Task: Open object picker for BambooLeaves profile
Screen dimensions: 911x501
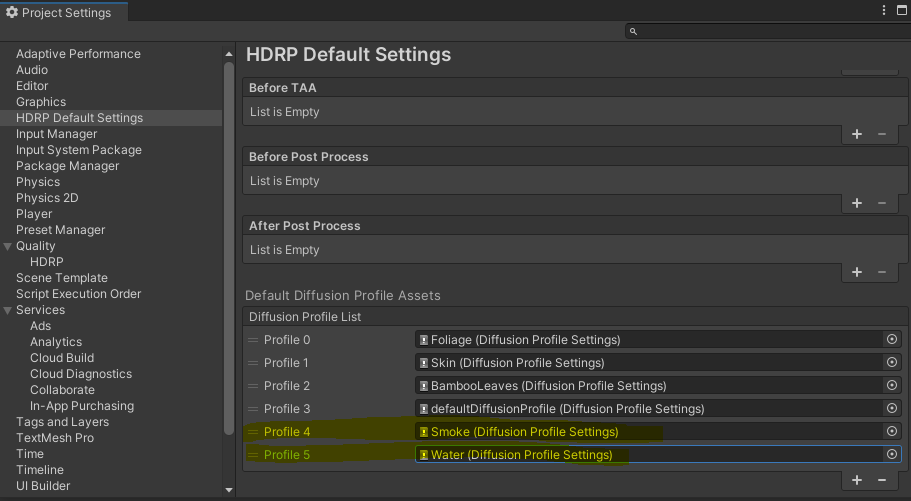Action: coord(892,386)
